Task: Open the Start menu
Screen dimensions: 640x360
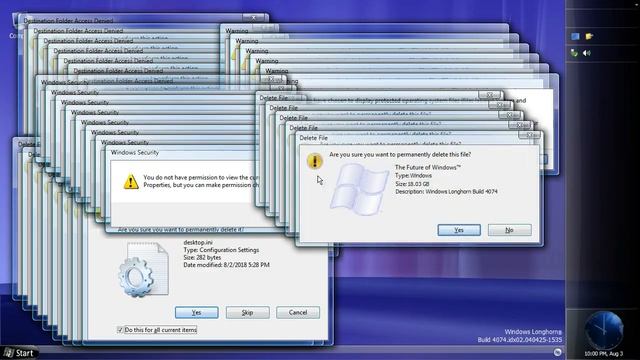Action: coord(20,353)
